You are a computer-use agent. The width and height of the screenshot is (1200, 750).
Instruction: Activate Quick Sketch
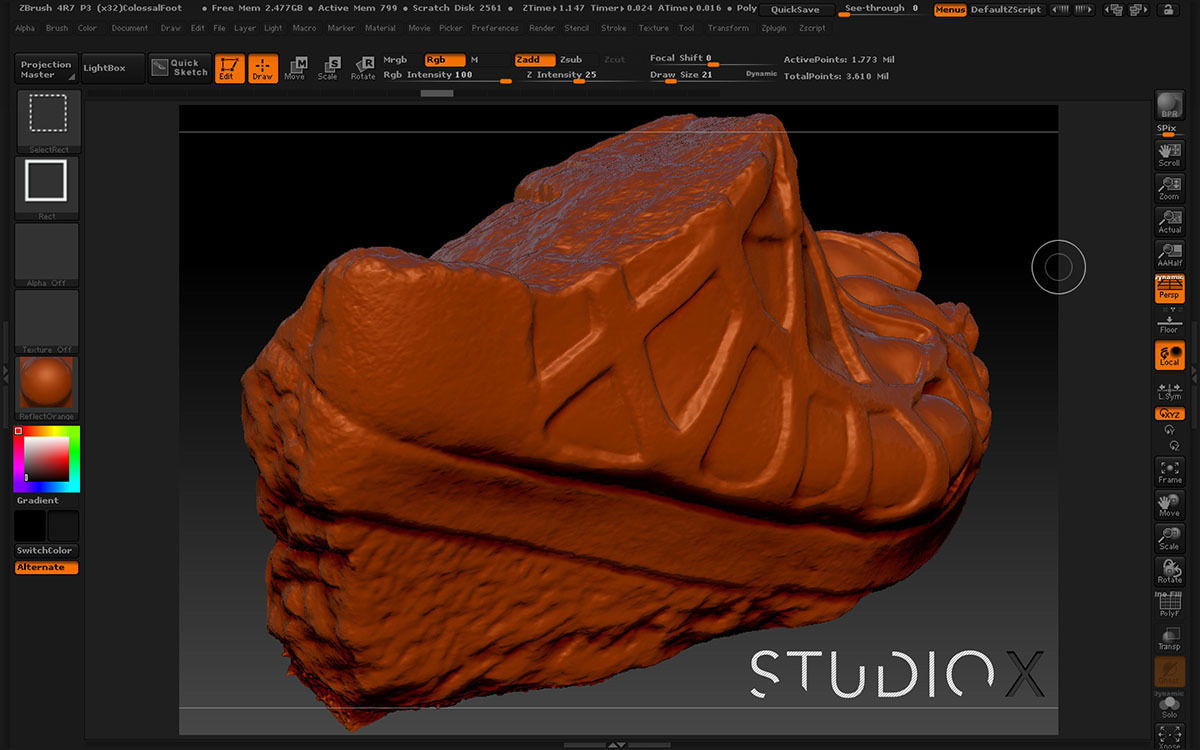pyautogui.click(x=180, y=68)
